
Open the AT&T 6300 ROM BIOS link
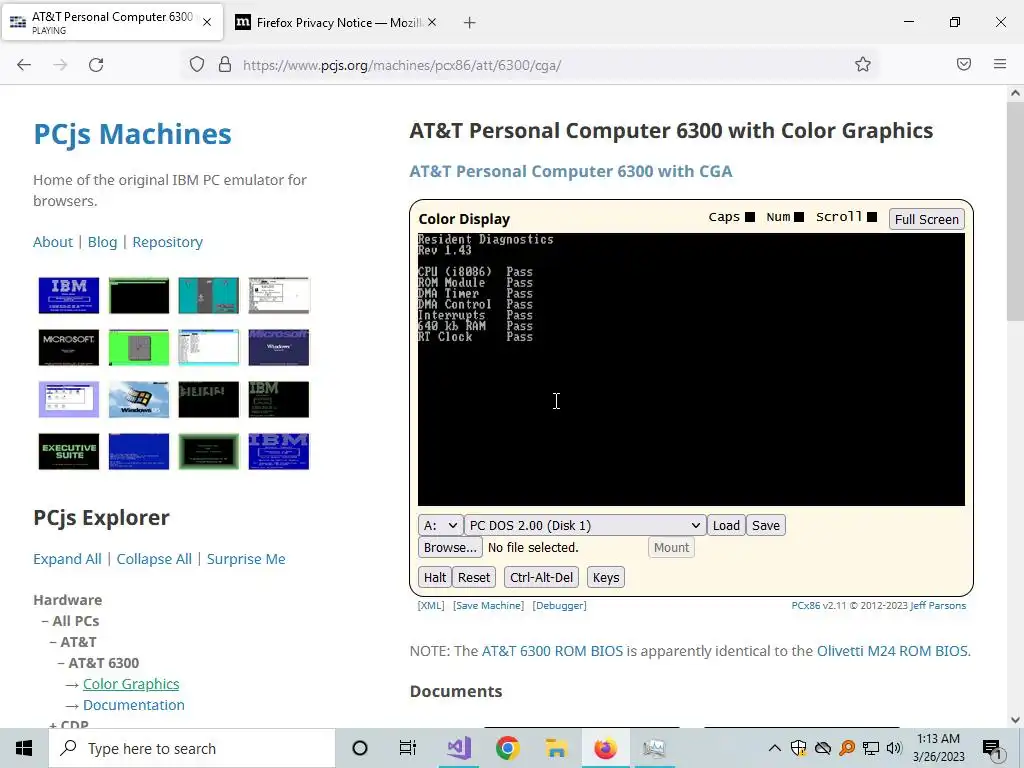coord(552,651)
